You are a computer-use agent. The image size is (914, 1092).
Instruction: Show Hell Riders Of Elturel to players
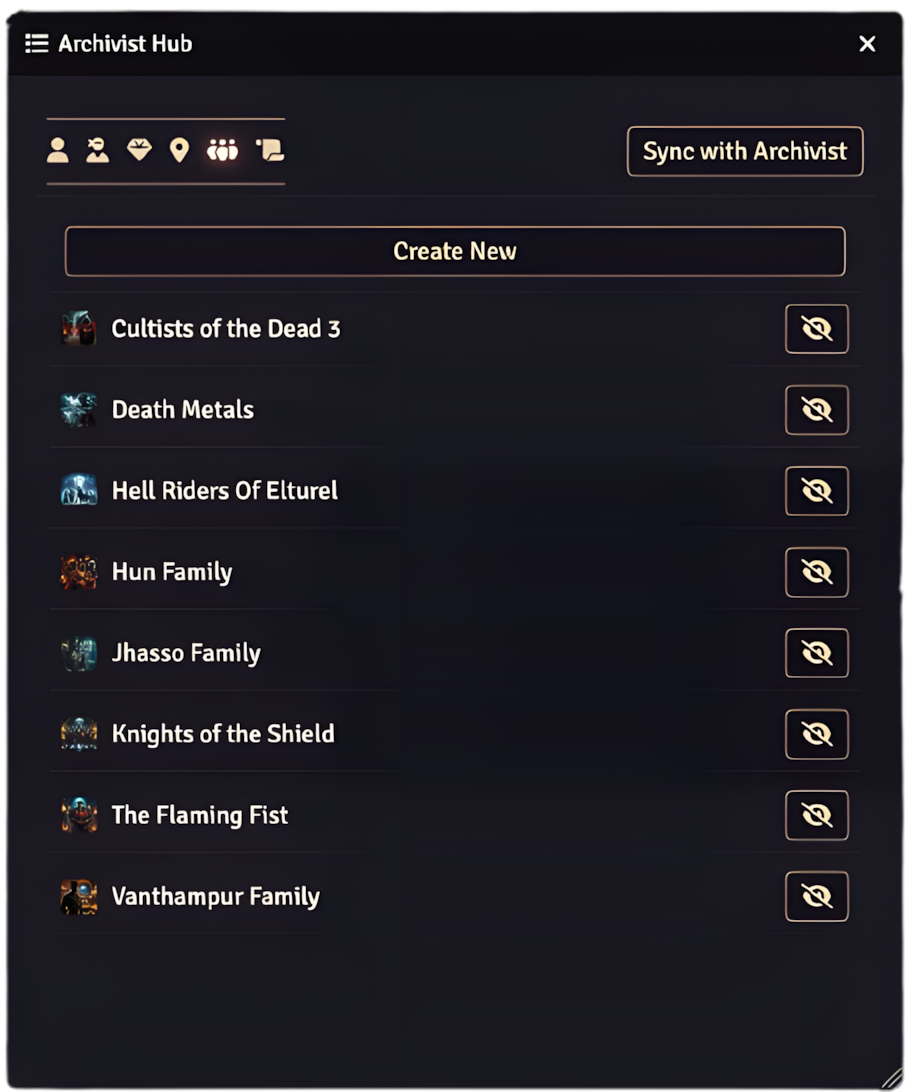816,491
